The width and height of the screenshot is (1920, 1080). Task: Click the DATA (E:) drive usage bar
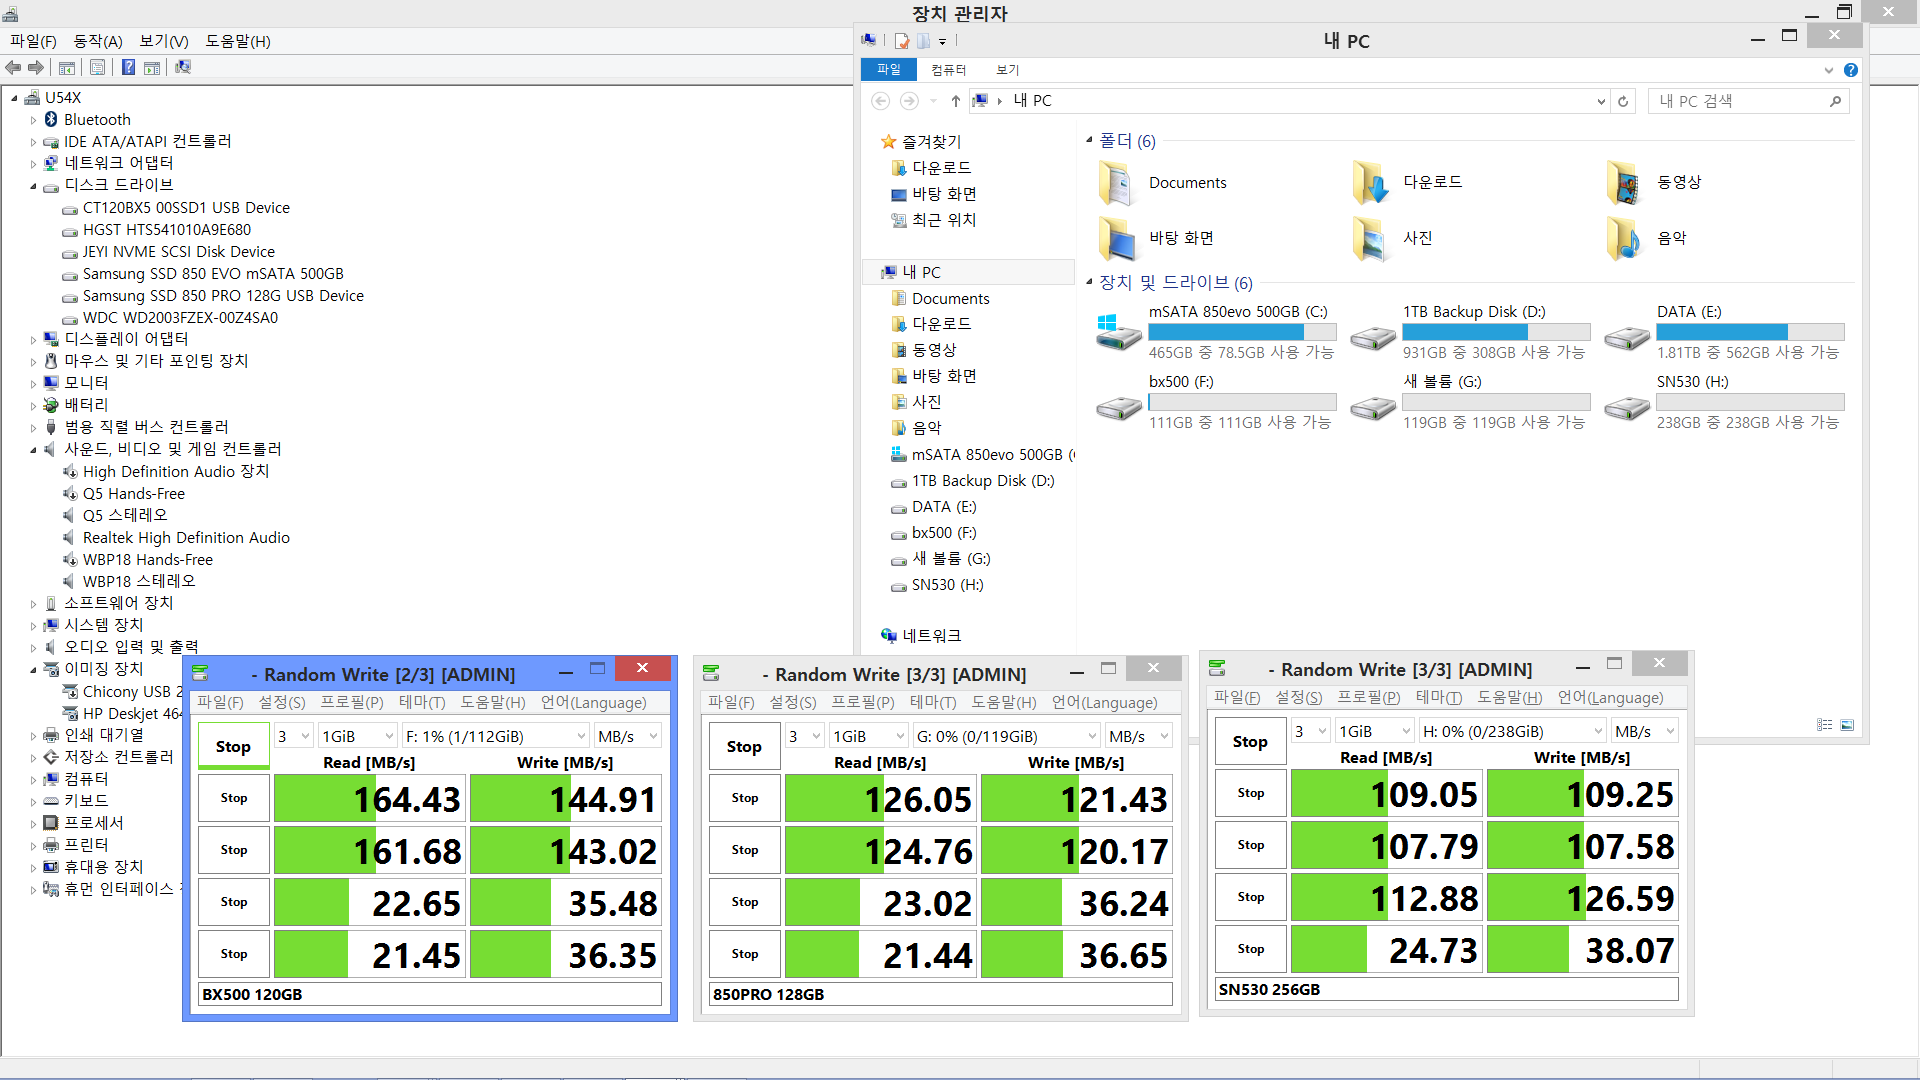(x=1750, y=332)
